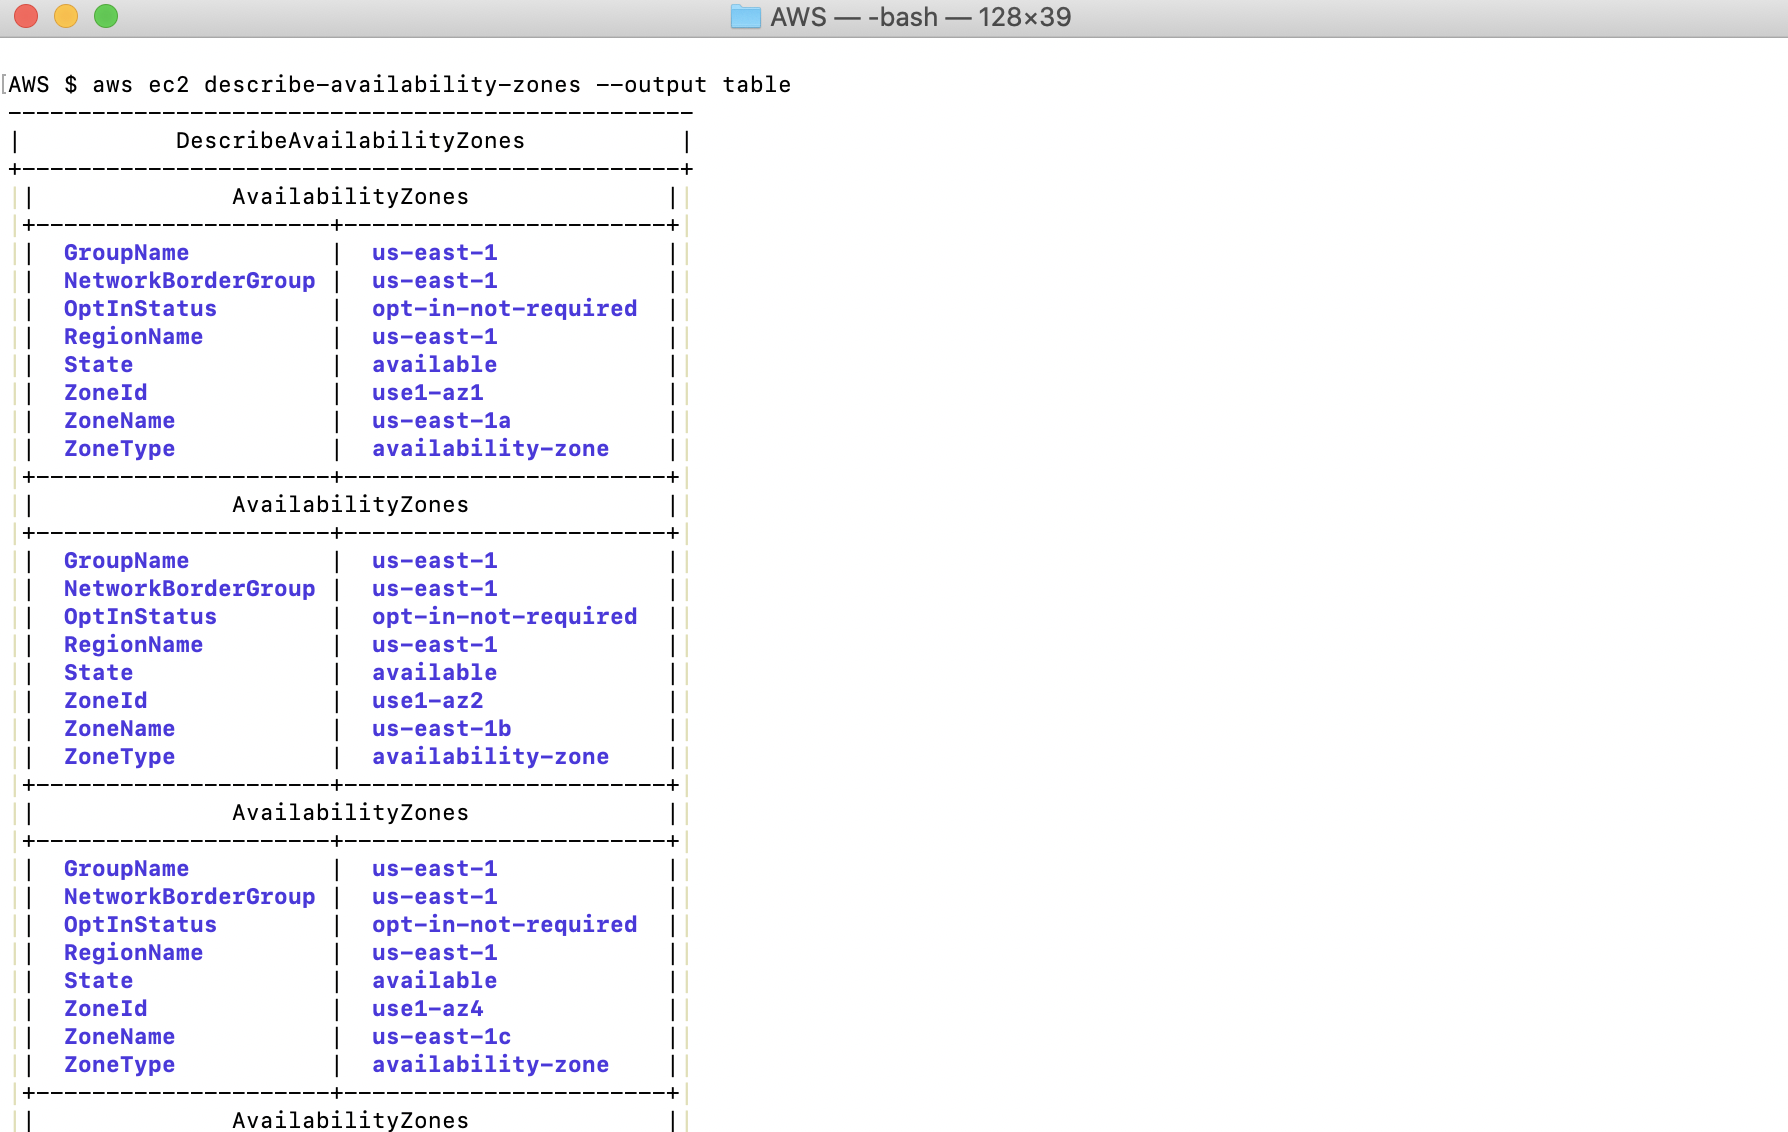
Task: Click the value 'use1-az4'
Action: pos(427,1009)
